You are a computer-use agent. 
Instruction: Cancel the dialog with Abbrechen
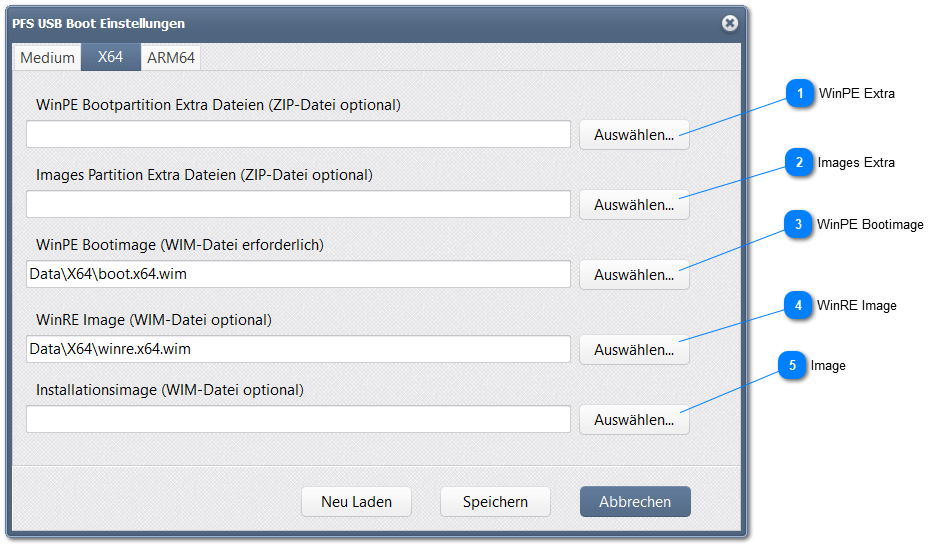pyautogui.click(x=635, y=502)
